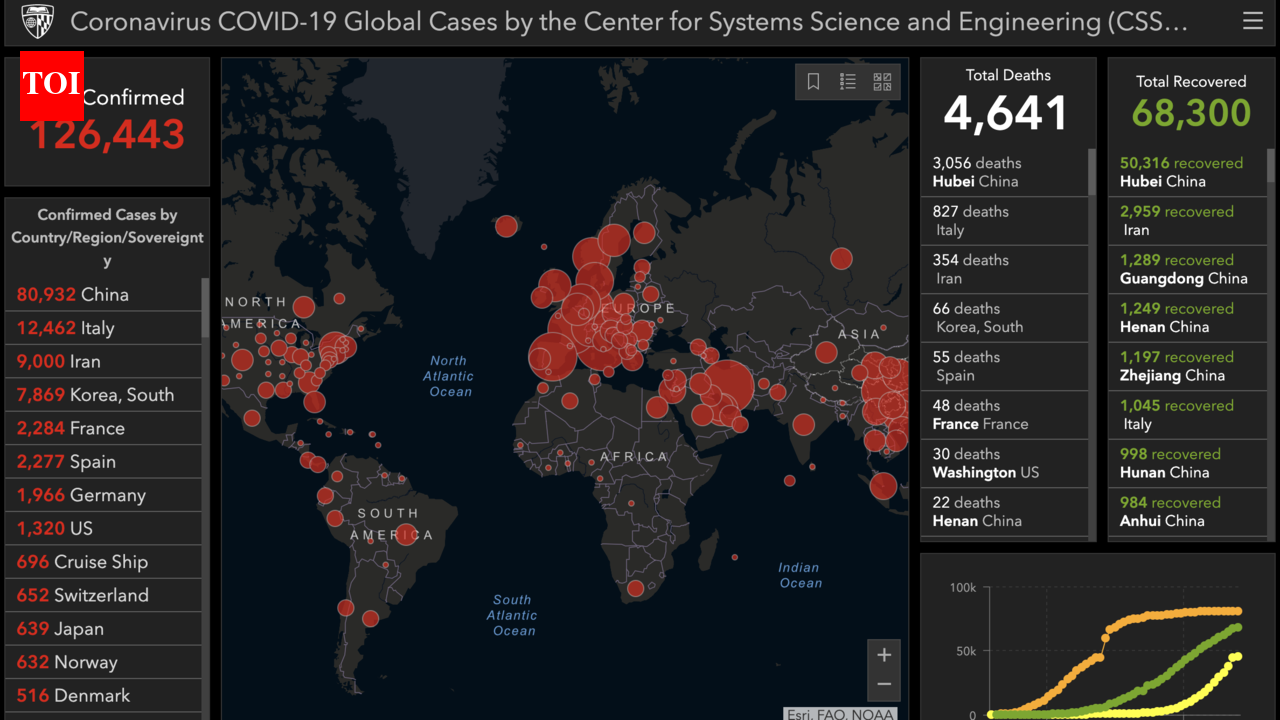Click "827 deaths Italy" entry

click(x=1004, y=221)
